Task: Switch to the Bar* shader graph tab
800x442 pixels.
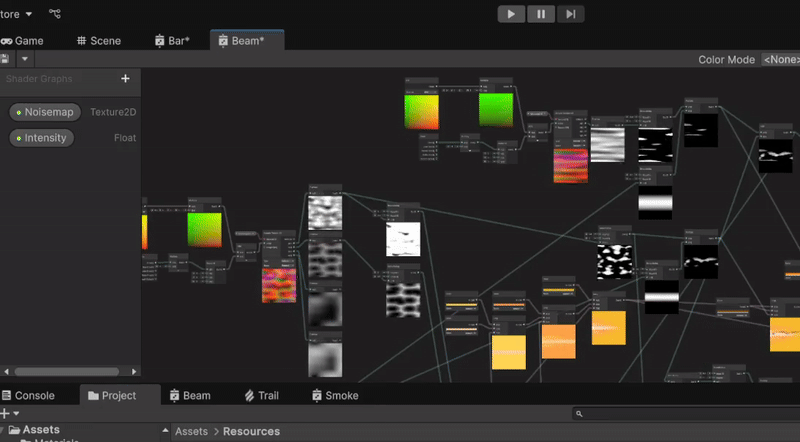Action: coord(172,41)
